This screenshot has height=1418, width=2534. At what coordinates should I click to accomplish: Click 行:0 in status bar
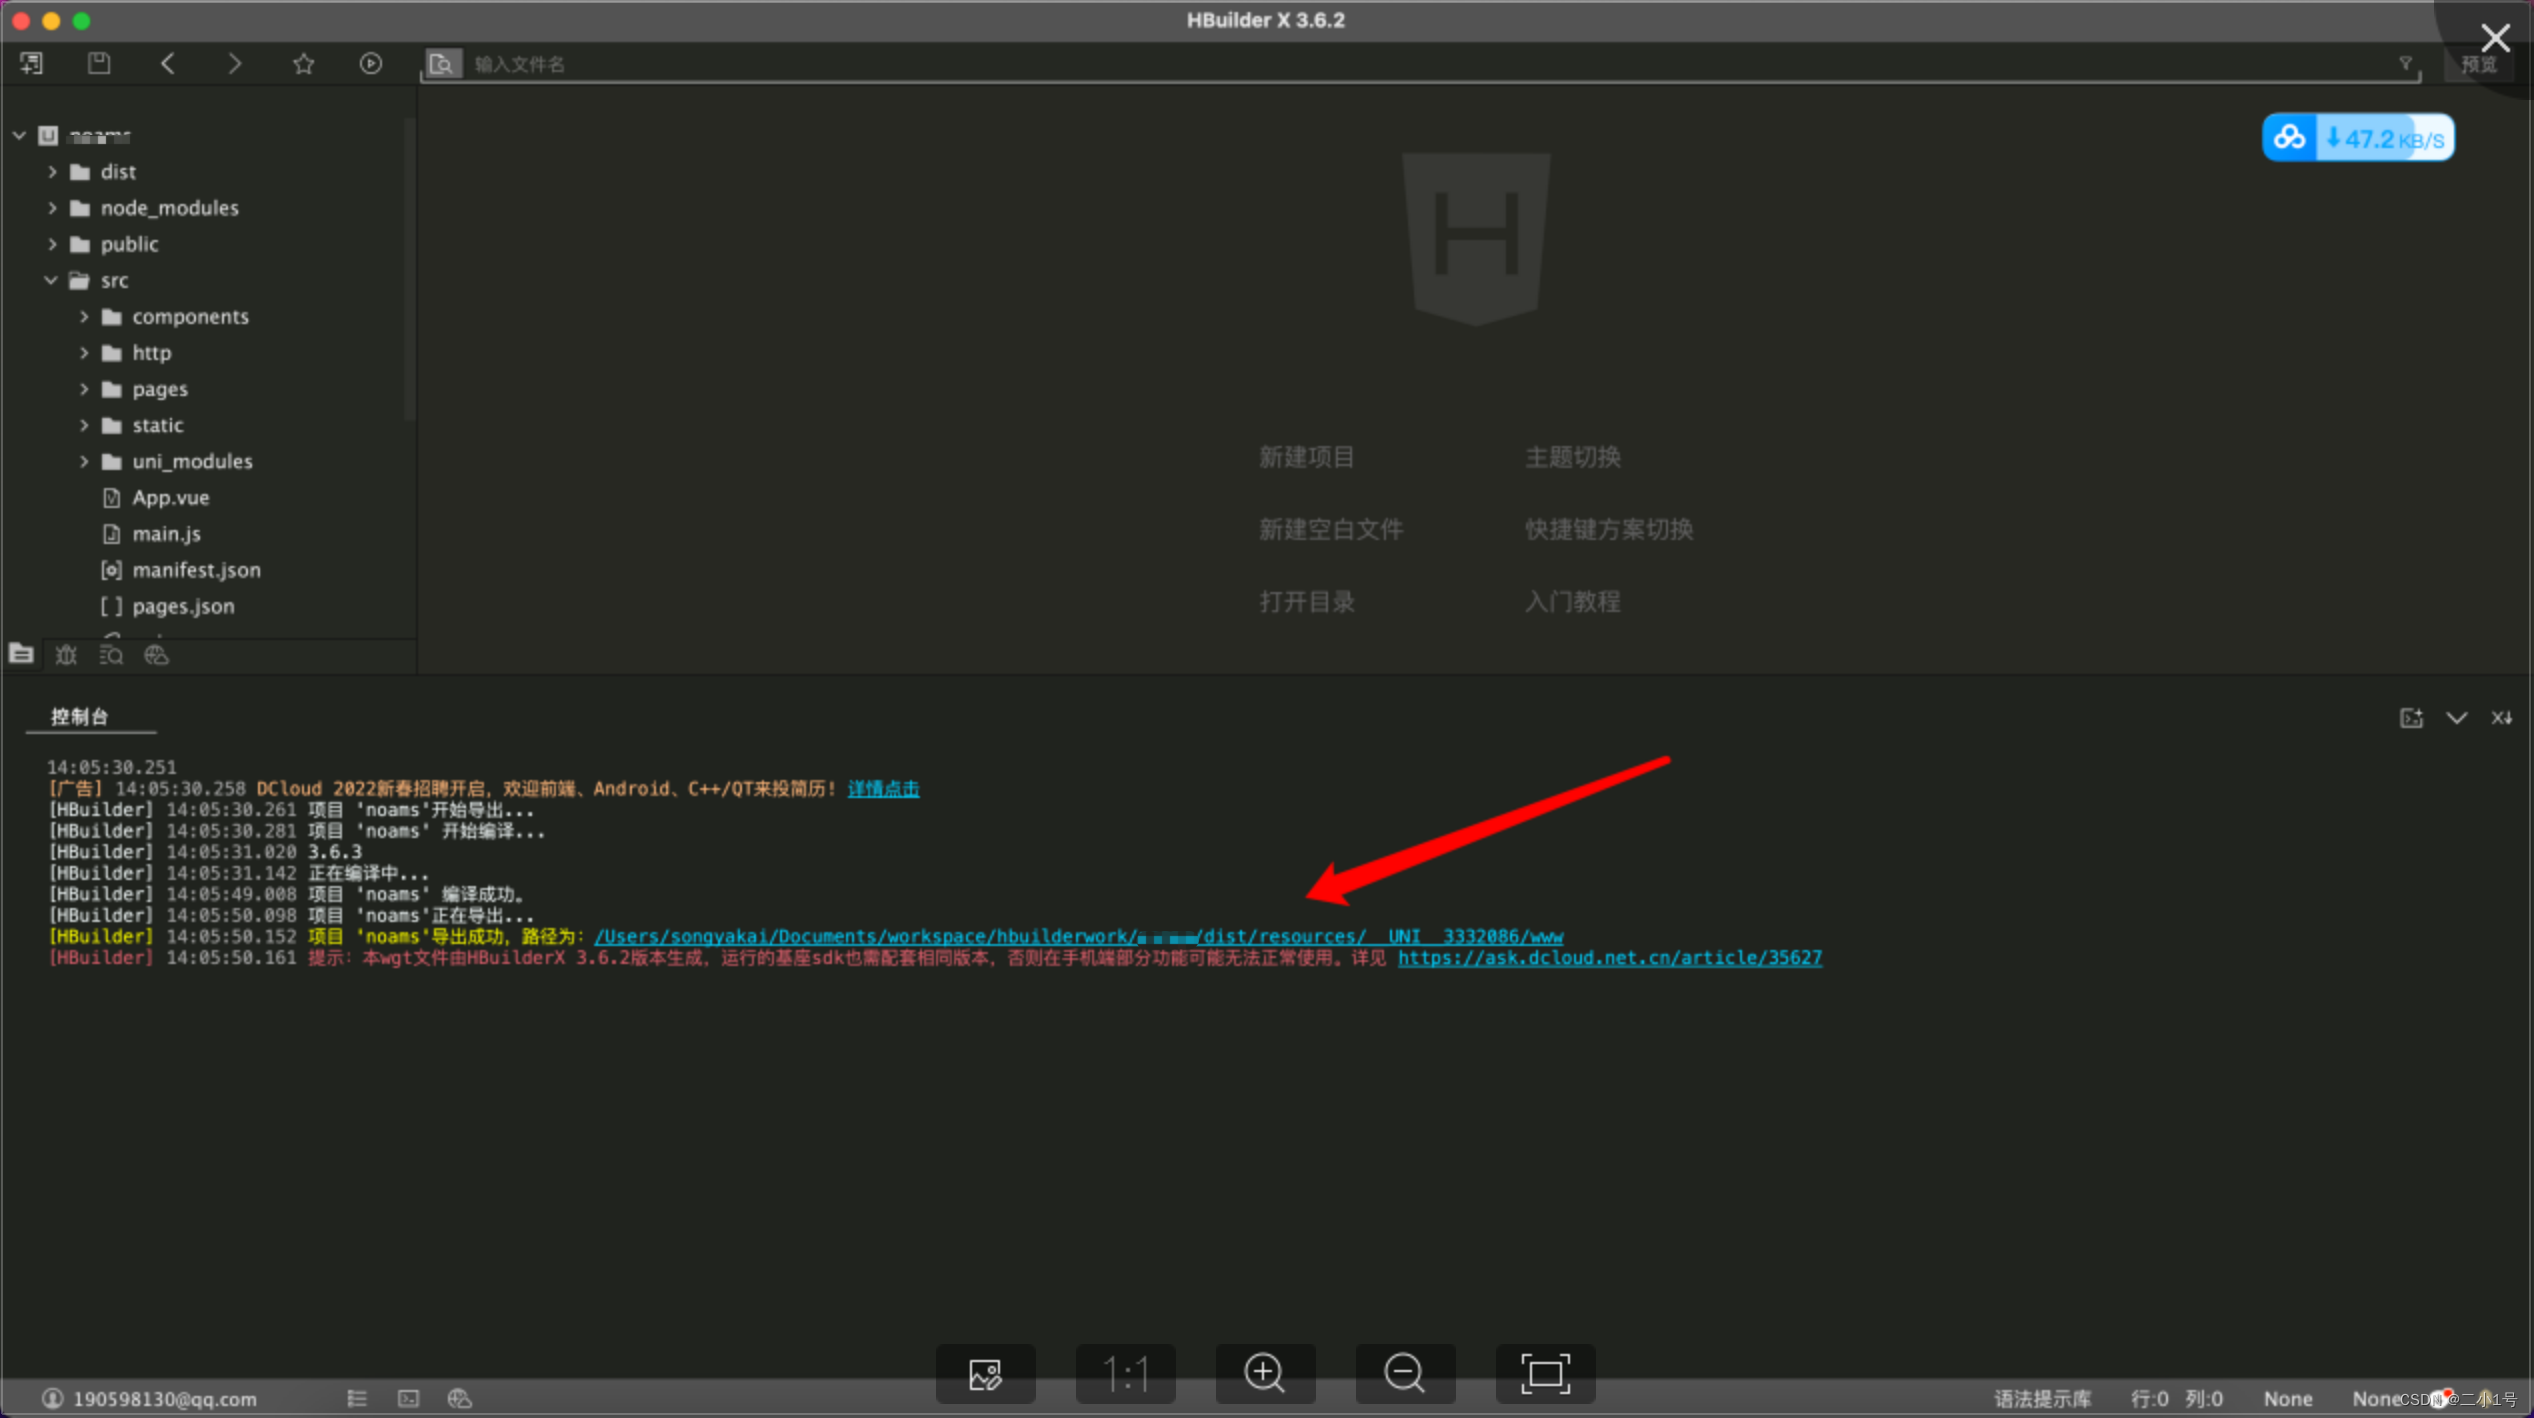pyautogui.click(x=2149, y=1399)
